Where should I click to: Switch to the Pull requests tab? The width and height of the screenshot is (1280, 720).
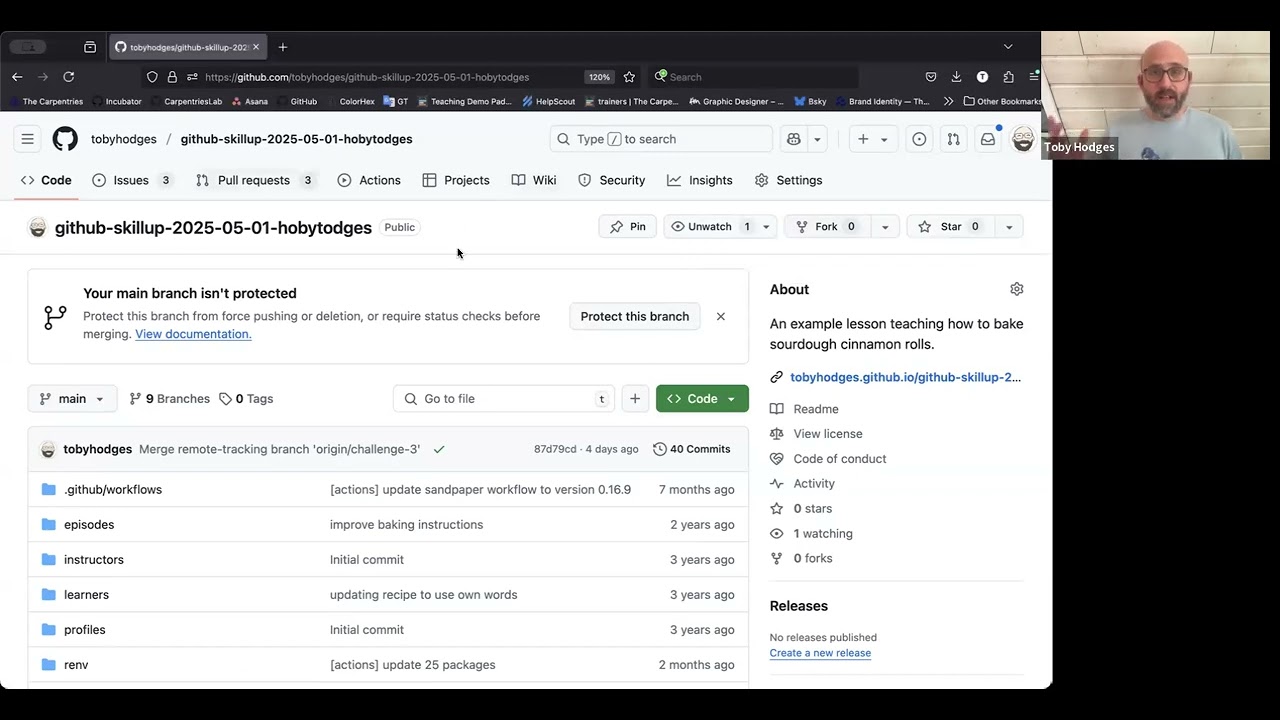pyautogui.click(x=254, y=180)
